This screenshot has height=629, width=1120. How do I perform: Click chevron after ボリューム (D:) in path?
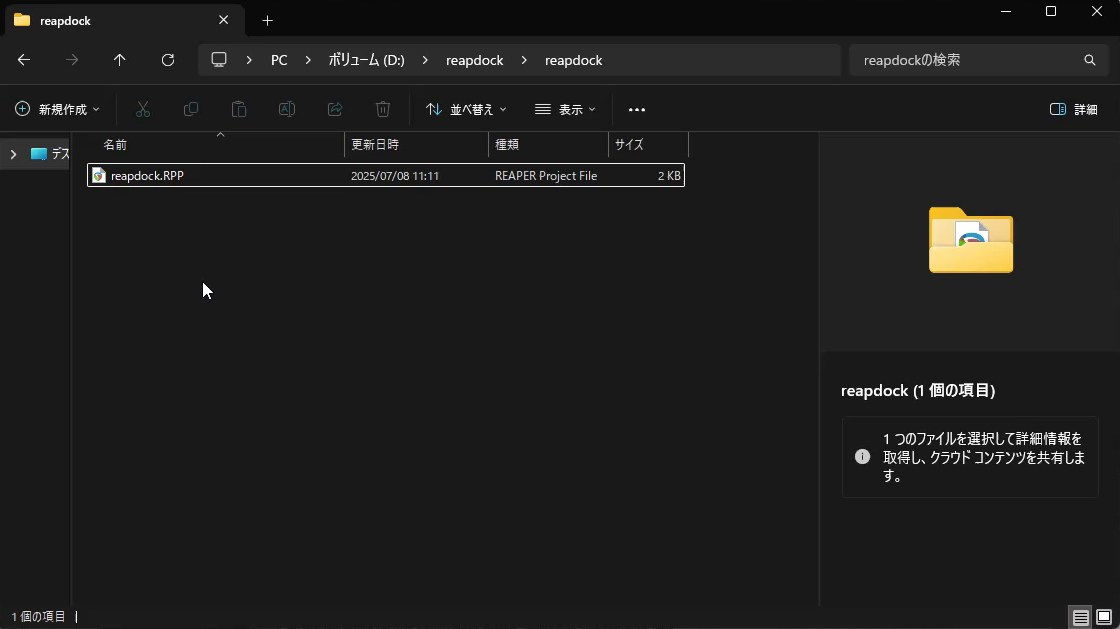[x=425, y=60]
